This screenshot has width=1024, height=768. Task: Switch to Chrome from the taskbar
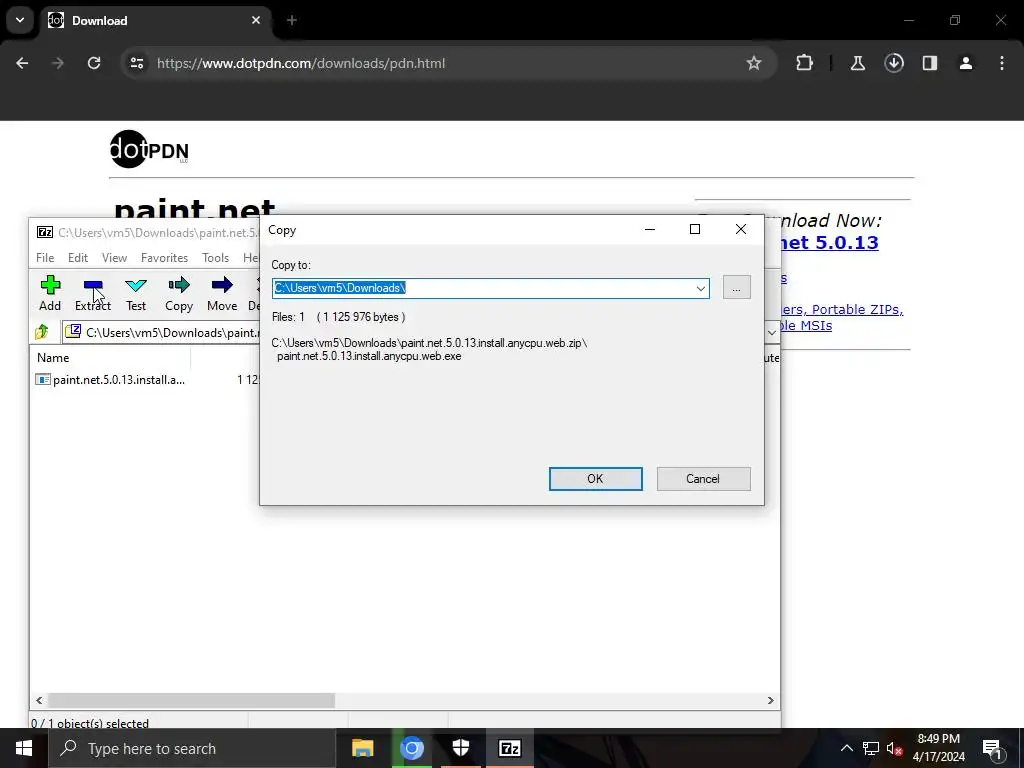(411, 748)
